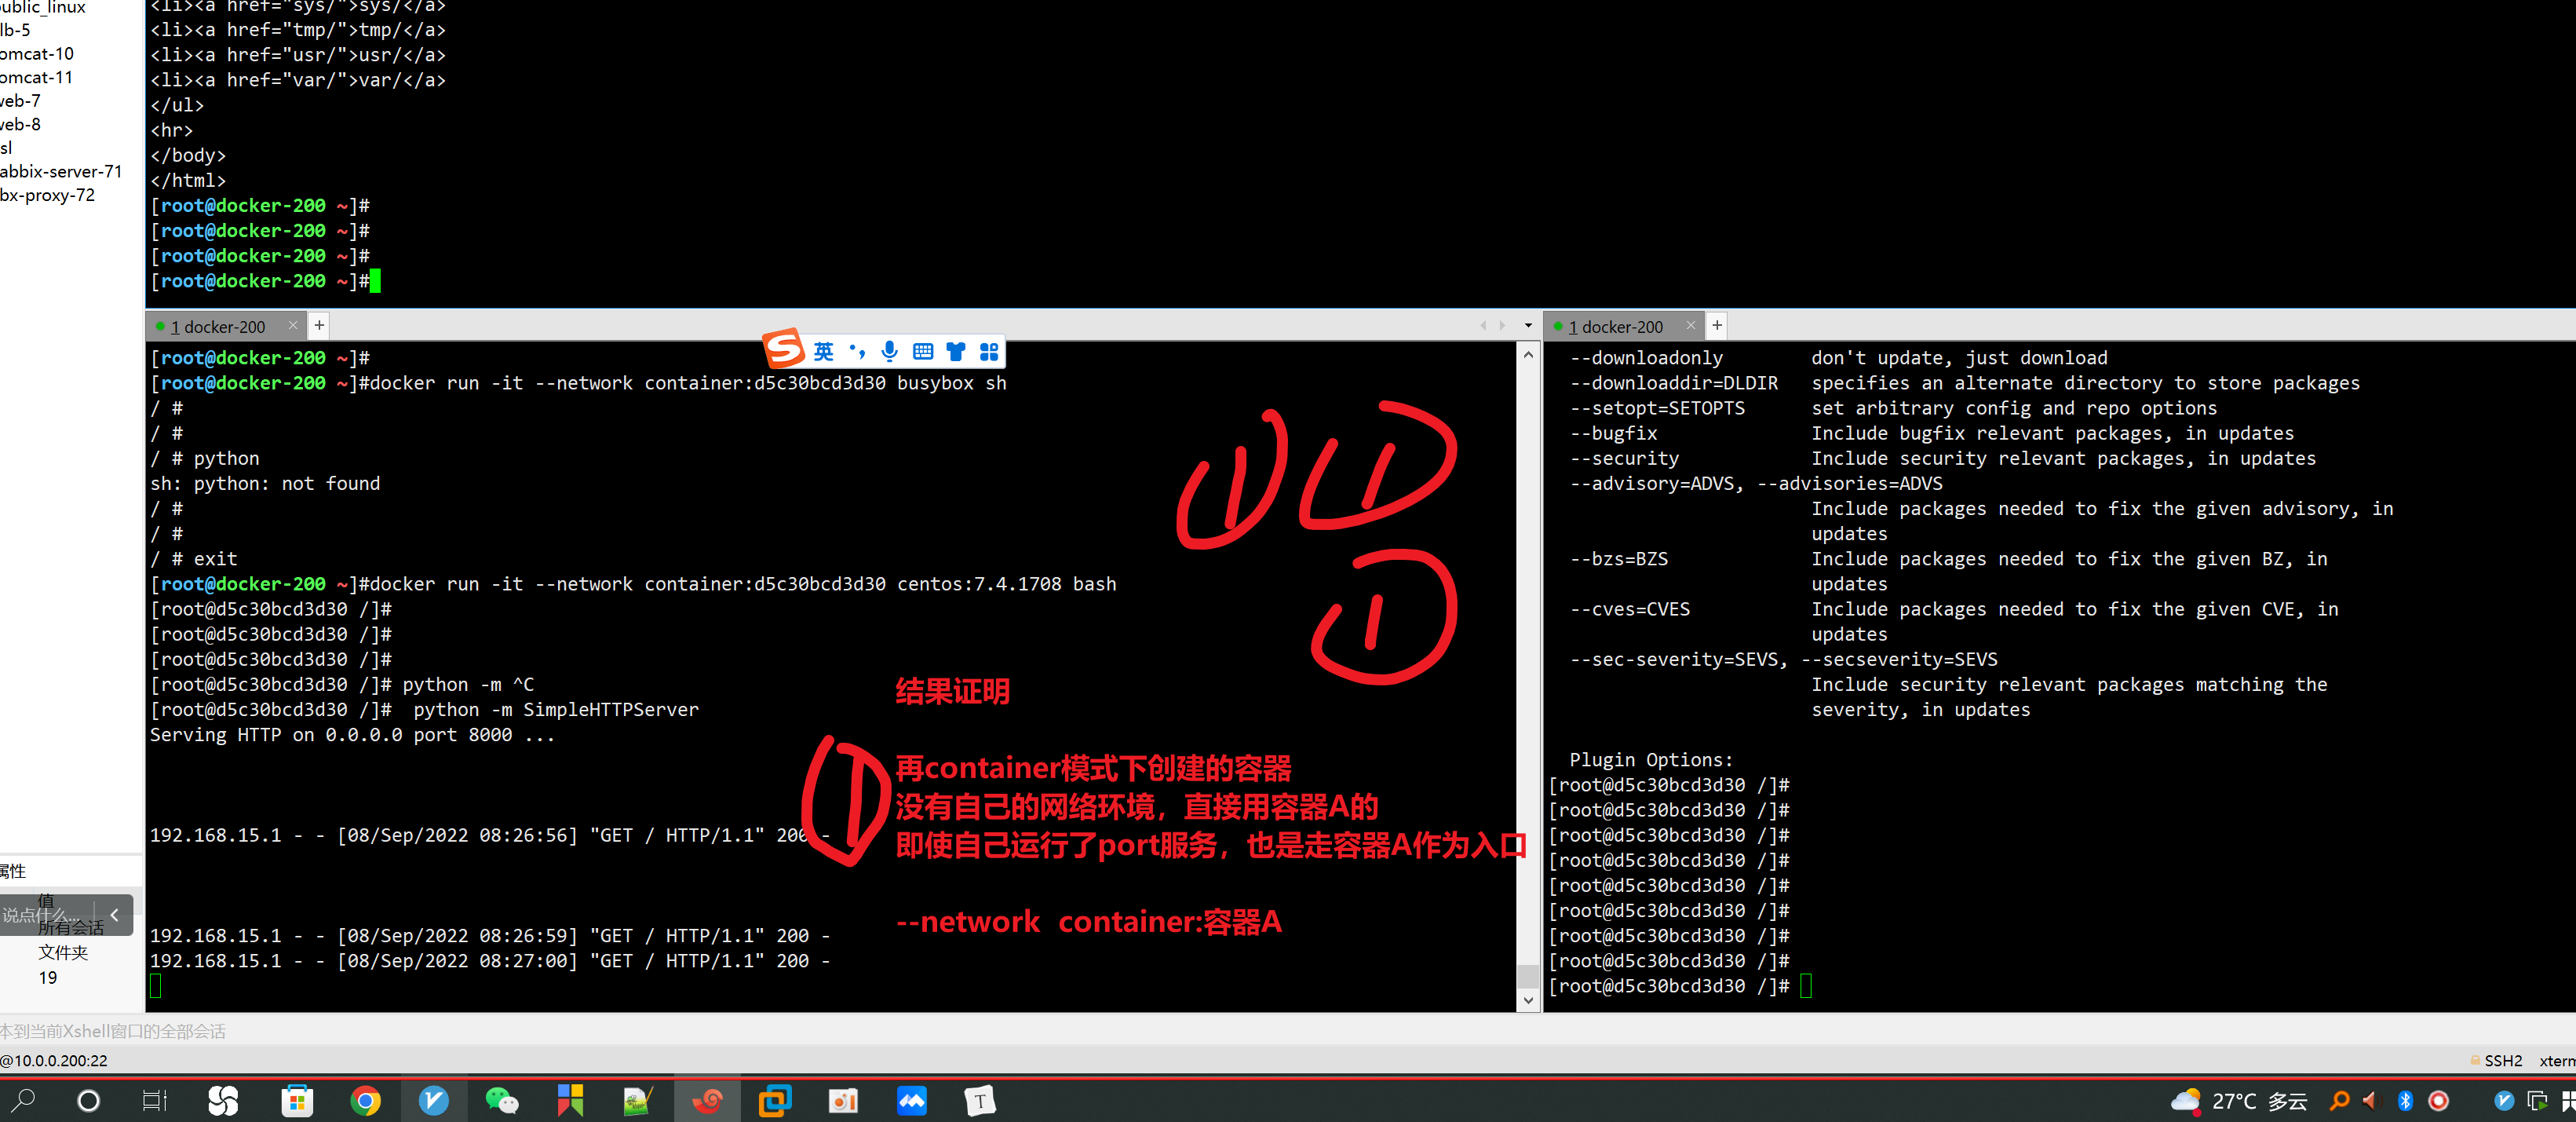Select zabbix-server-71 in the session list
This screenshot has width=2576, height=1122.
point(60,171)
